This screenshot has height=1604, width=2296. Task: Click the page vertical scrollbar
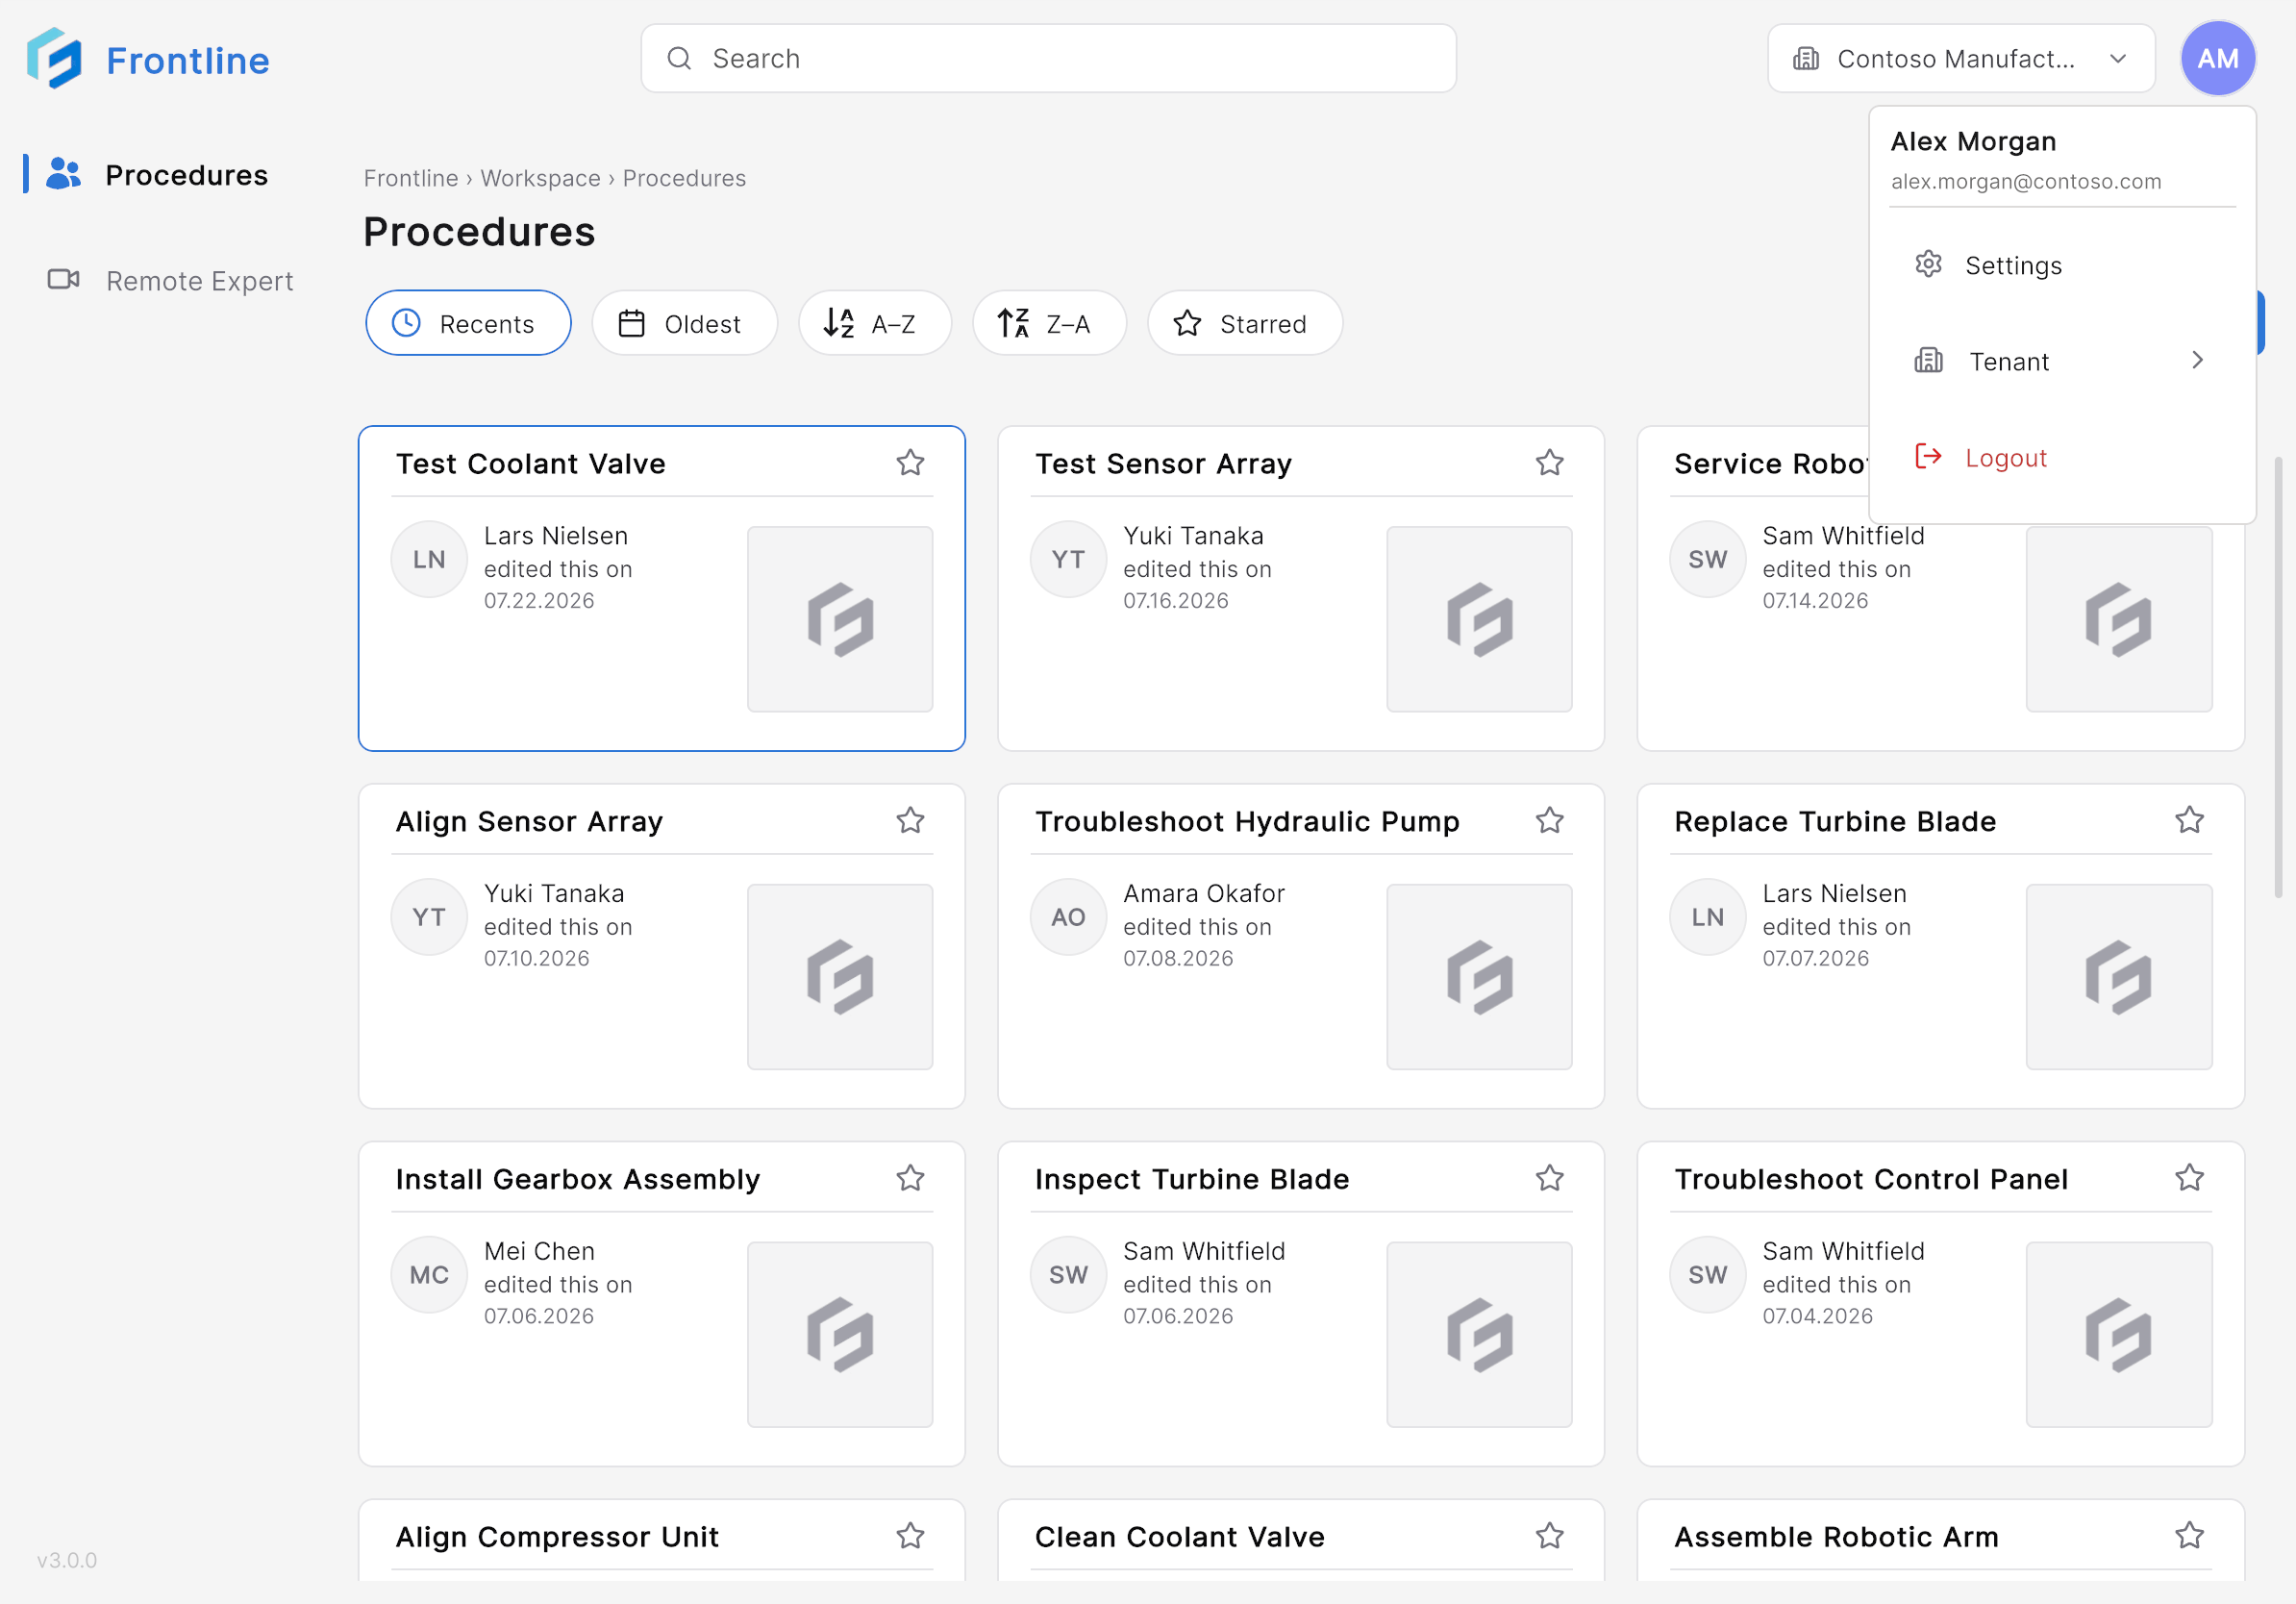2278,678
